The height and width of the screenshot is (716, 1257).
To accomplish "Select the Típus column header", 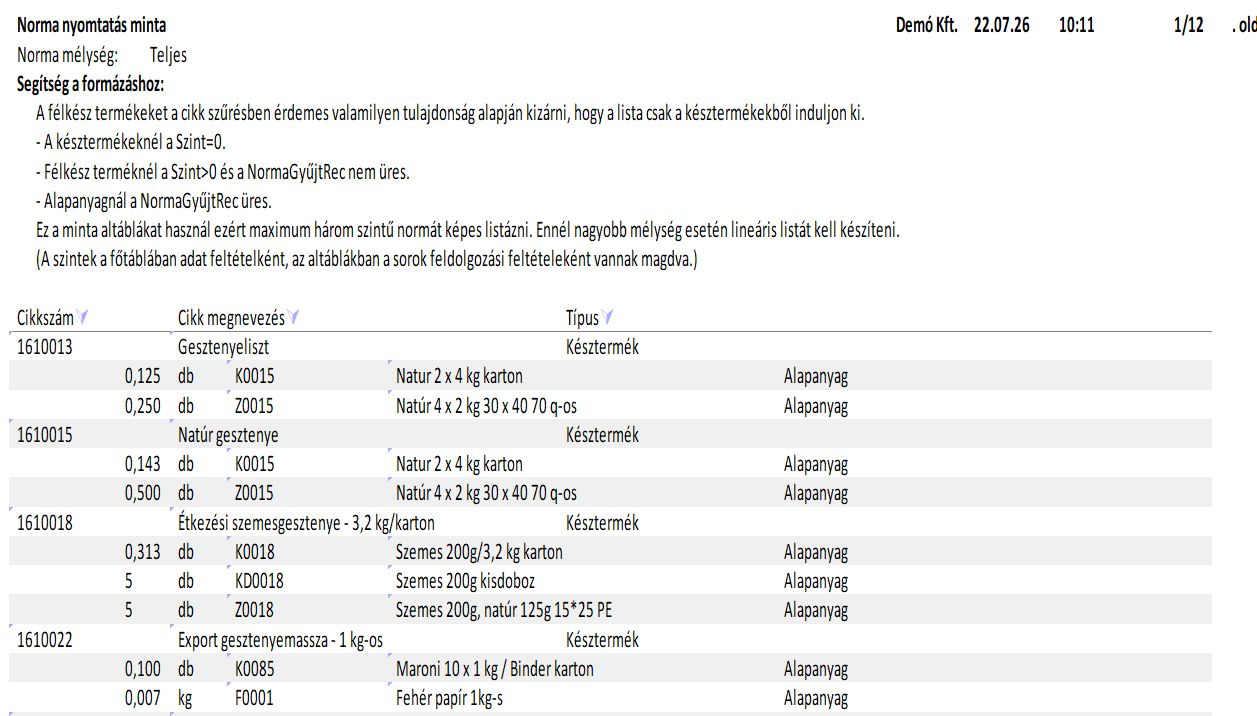I will tap(582, 318).
